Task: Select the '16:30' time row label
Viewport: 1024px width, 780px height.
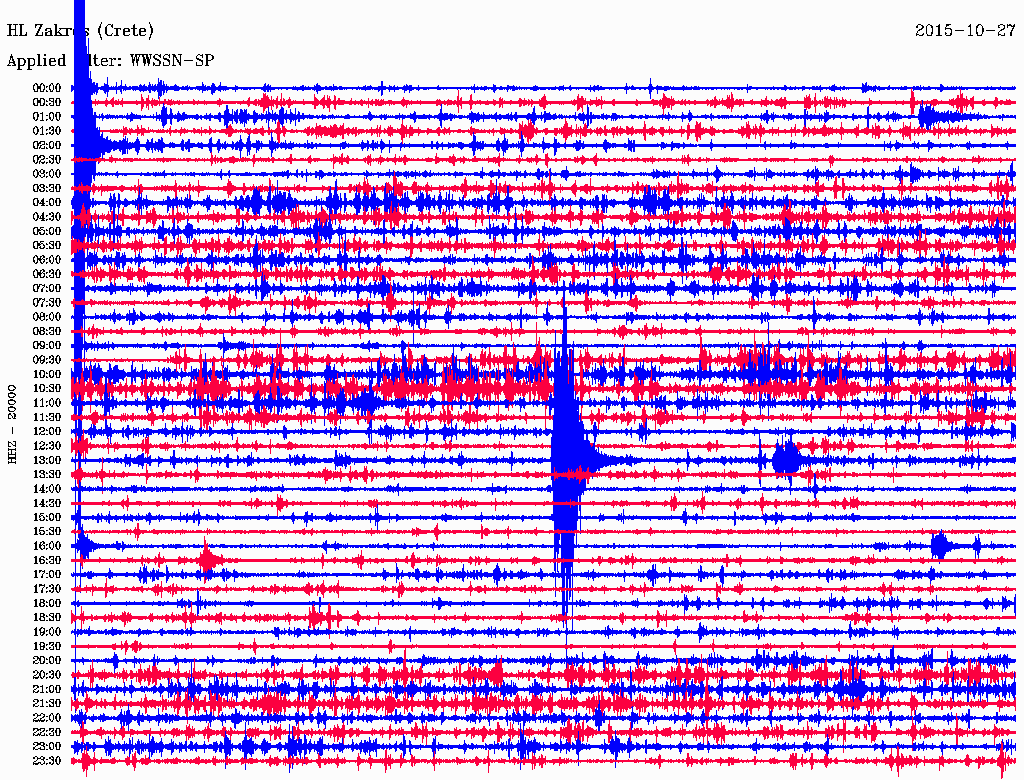Action: point(47,561)
